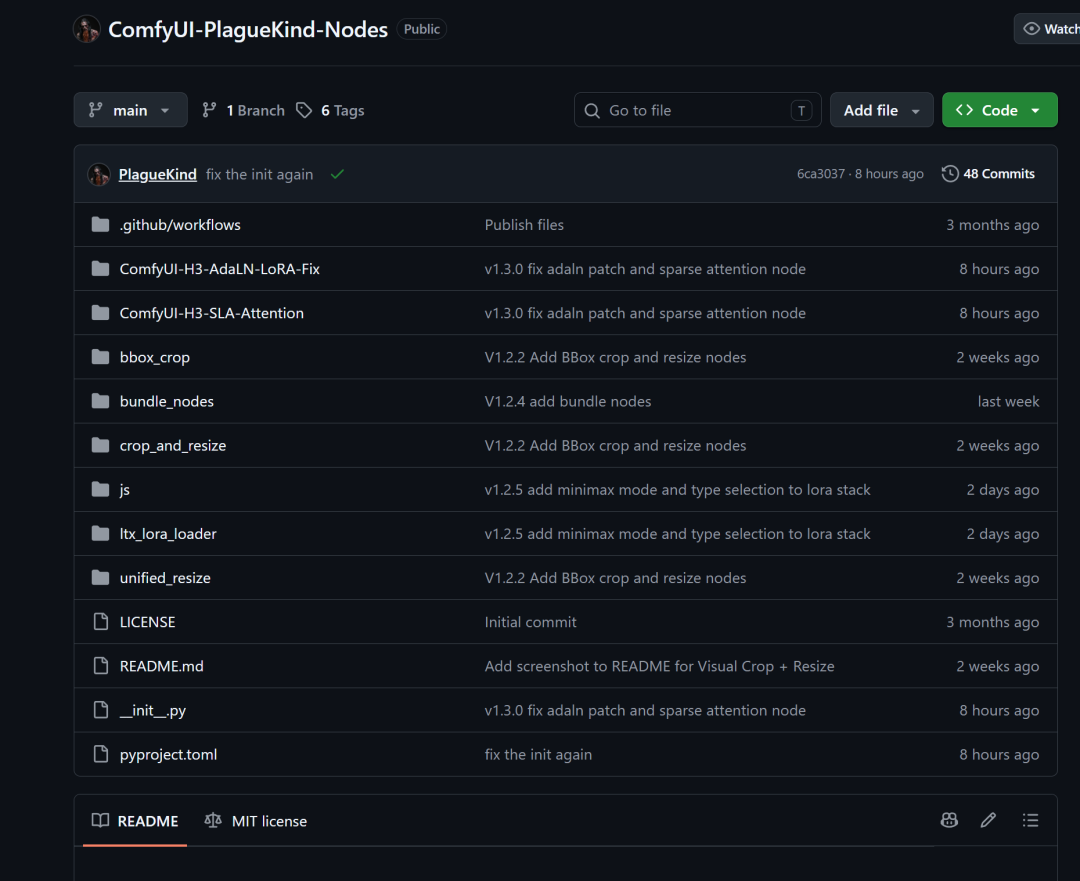Click the pencil edit README icon
The width and height of the screenshot is (1080, 881).
pos(988,820)
